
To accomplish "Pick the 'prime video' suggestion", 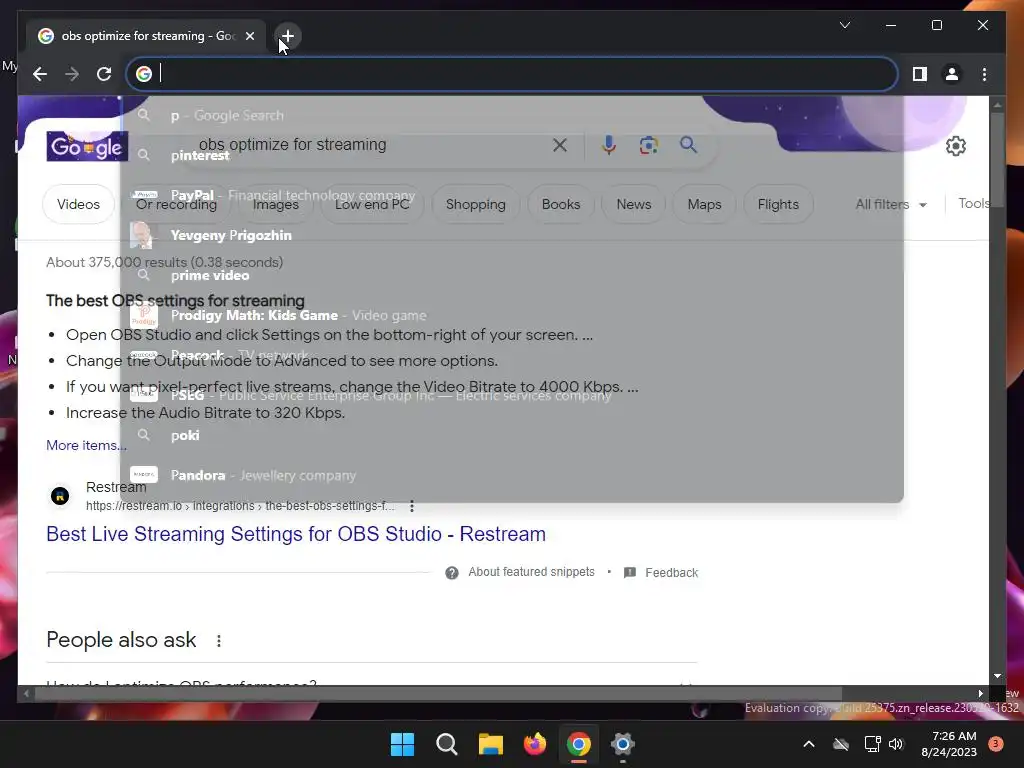I will point(512,275).
